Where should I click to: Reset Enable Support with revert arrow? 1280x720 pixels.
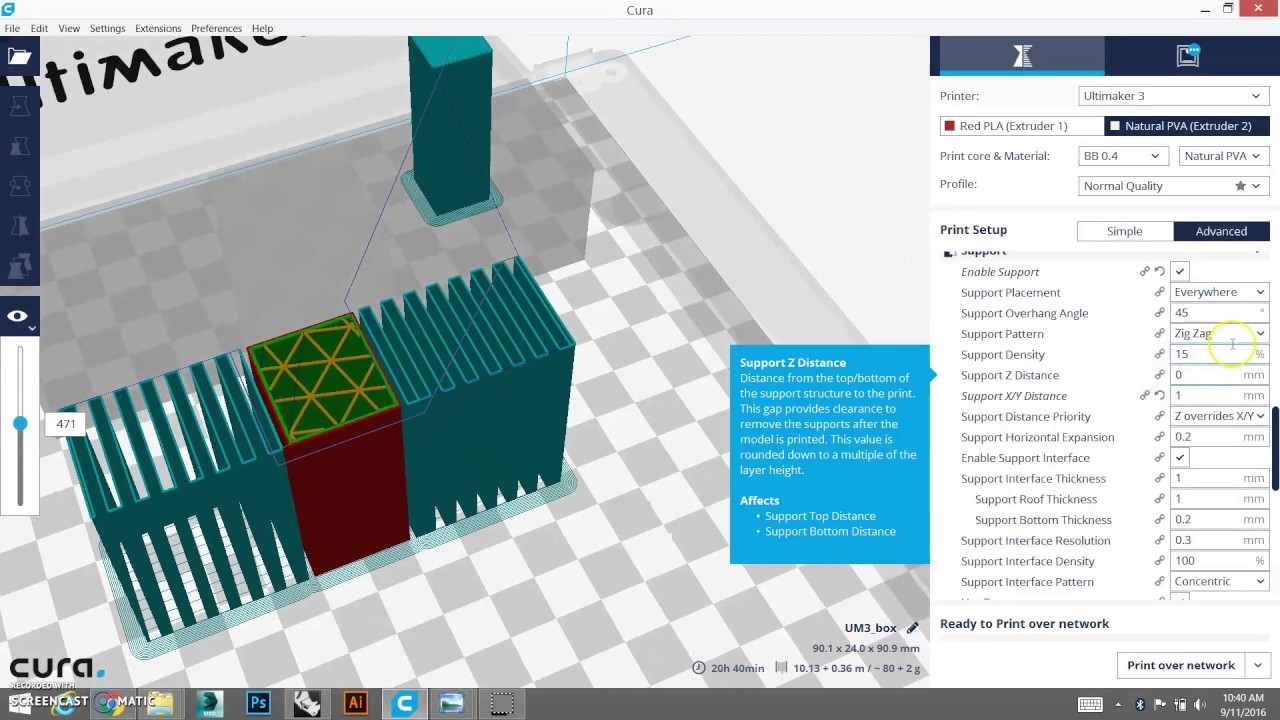[1160, 272]
